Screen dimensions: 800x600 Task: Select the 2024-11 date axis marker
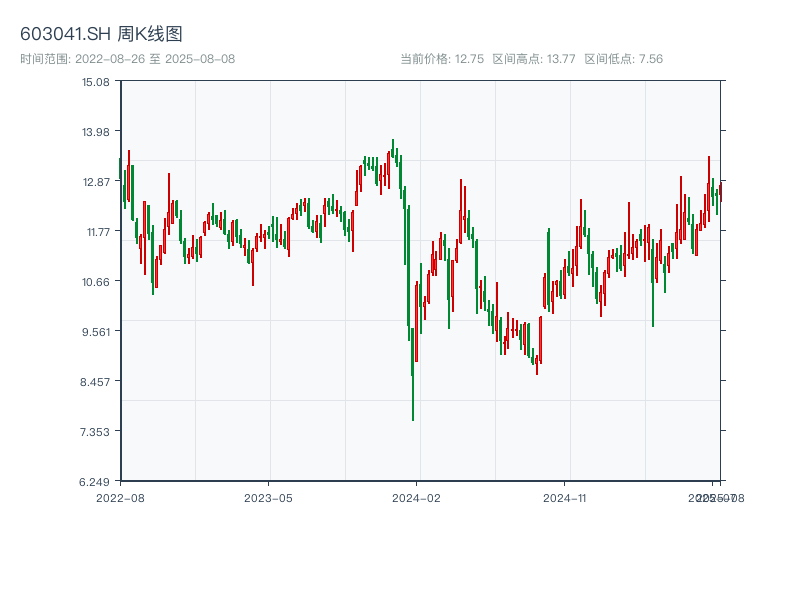coord(565,497)
